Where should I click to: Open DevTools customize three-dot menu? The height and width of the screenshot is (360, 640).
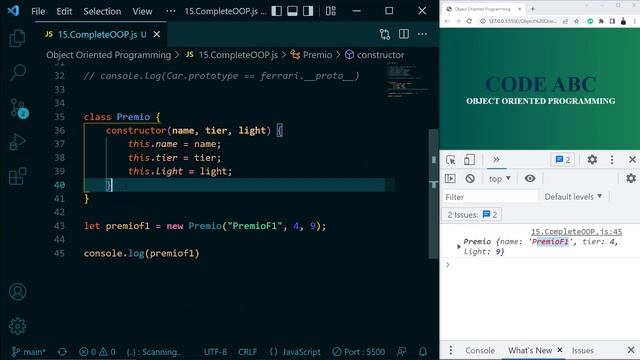click(612, 160)
